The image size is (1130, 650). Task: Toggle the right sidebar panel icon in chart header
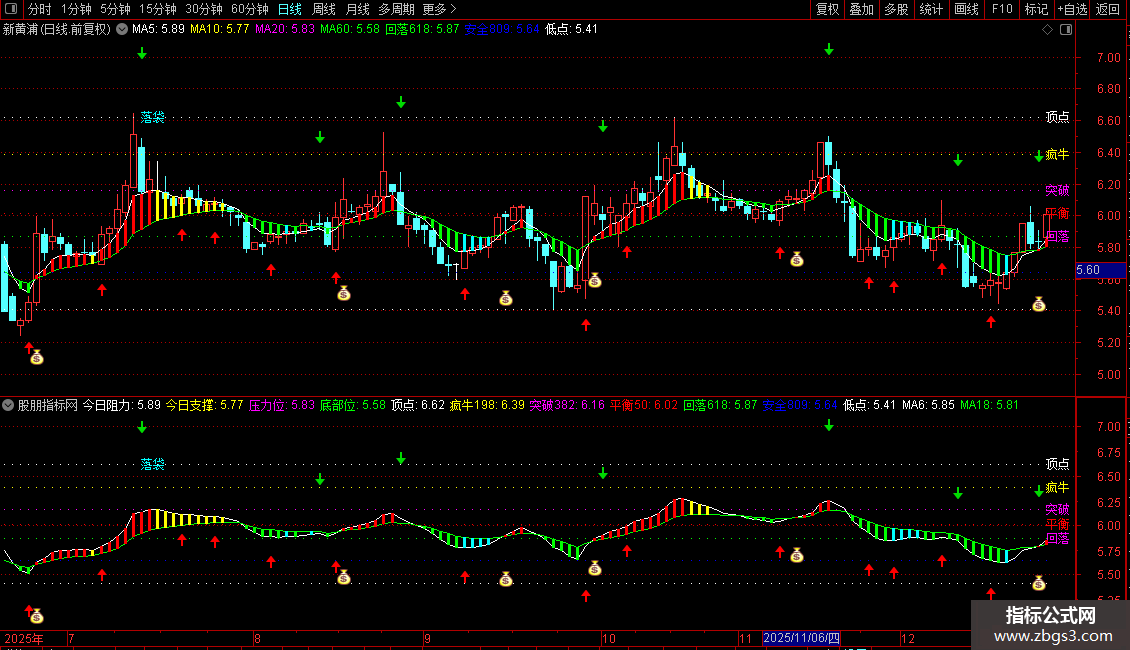(x=1066, y=30)
